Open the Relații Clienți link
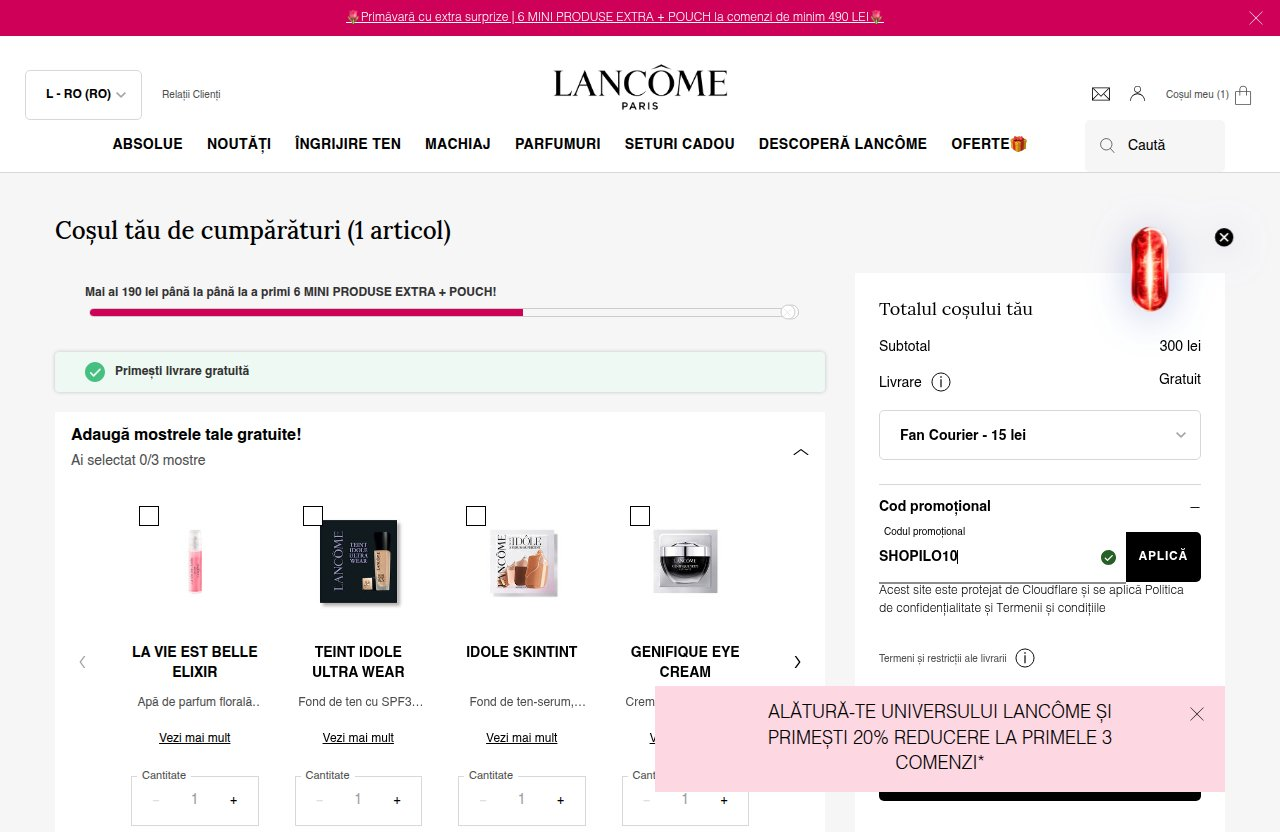Image resolution: width=1280 pixels, height=832 pixels. pyautogui.click(x=191, y=94)
